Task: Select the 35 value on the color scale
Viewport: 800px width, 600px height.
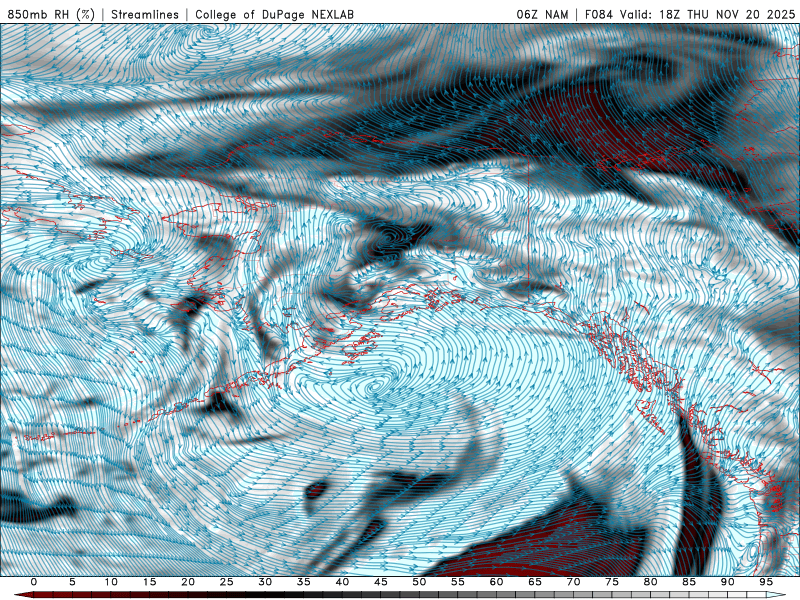Action: (304, 582)
